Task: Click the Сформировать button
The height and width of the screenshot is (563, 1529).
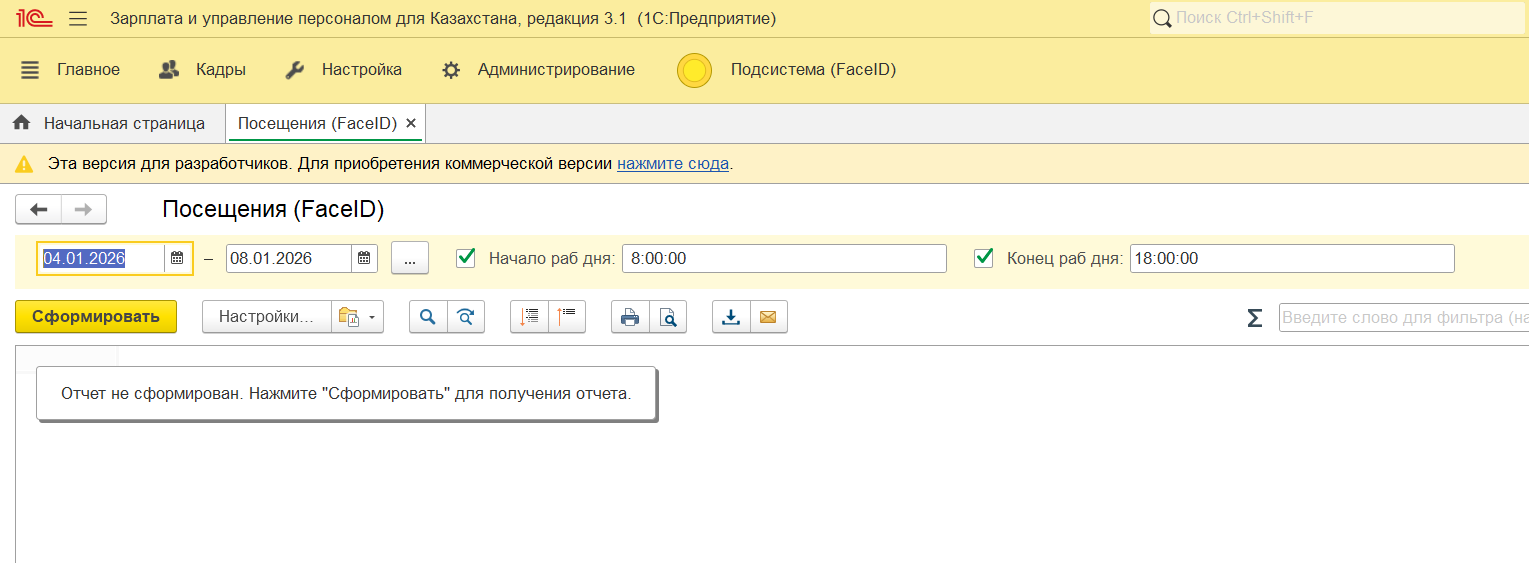Action: coord(96,317)
